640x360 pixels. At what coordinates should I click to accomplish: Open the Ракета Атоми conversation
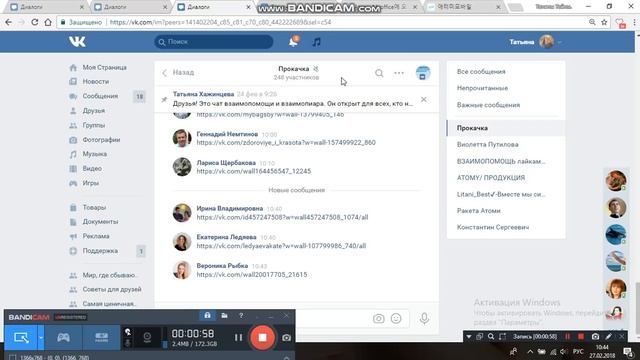478,211
